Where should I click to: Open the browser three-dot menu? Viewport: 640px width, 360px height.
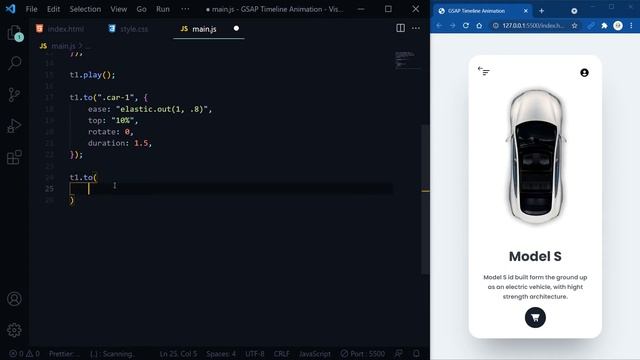tap(631, 25)
